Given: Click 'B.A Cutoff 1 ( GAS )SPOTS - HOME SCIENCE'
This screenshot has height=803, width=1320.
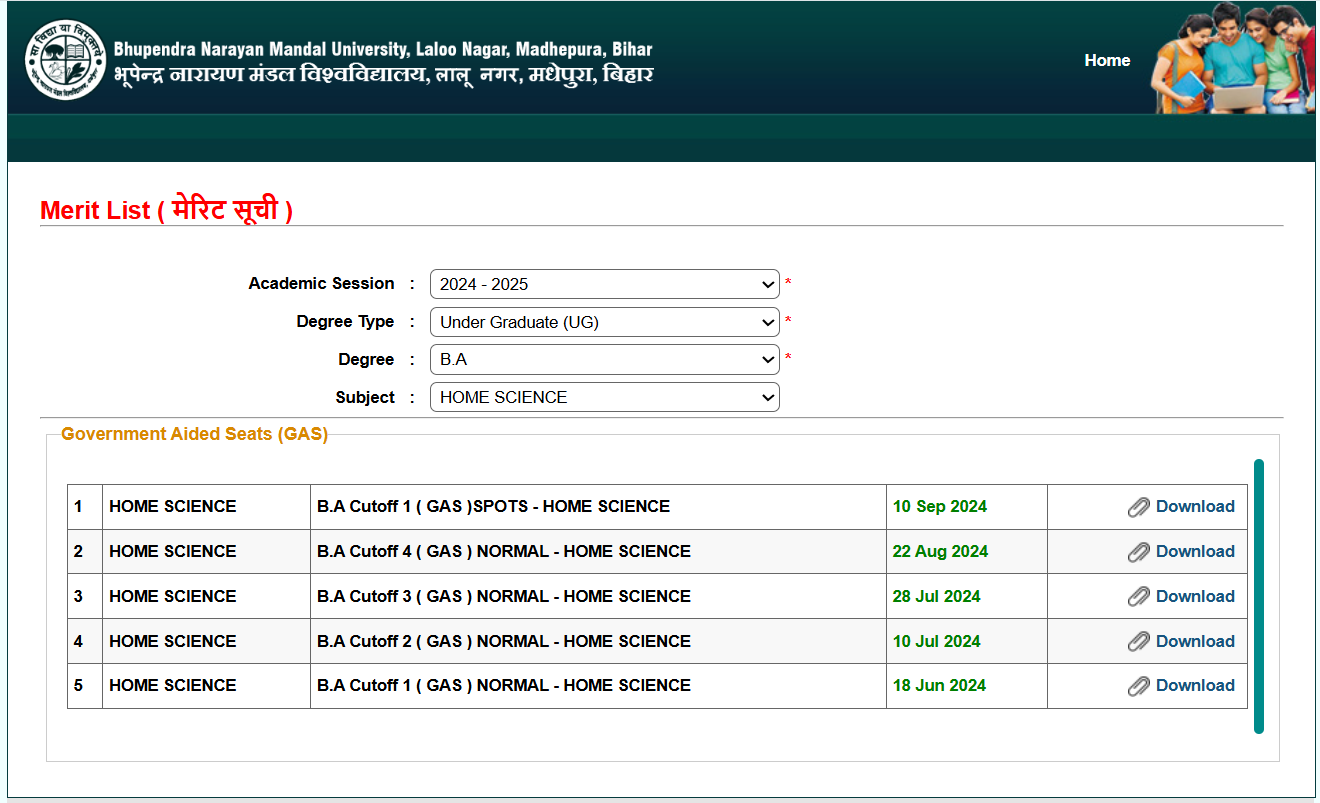Looking at the screenshot, I should [x=494, y=506].
